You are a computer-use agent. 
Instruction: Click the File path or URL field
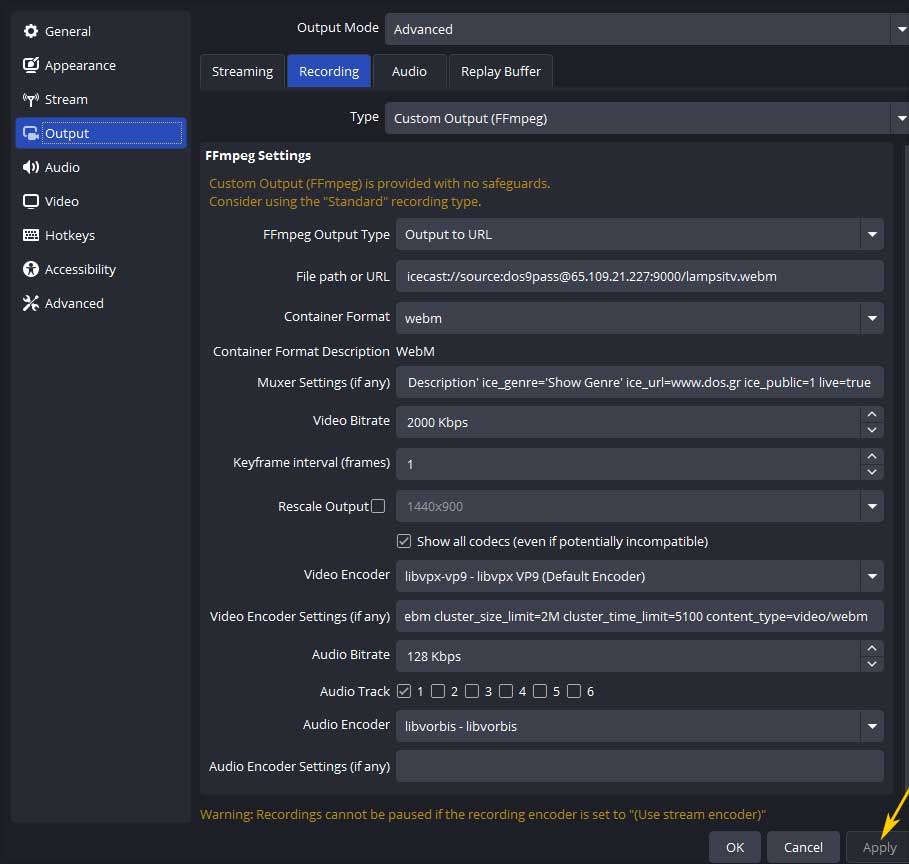pyautogui.click(x=639, y=276)
